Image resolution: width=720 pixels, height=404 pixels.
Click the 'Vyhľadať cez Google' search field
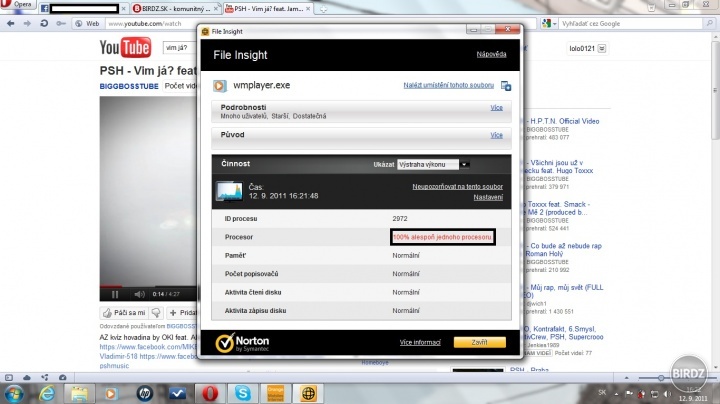tap(631, 23)
